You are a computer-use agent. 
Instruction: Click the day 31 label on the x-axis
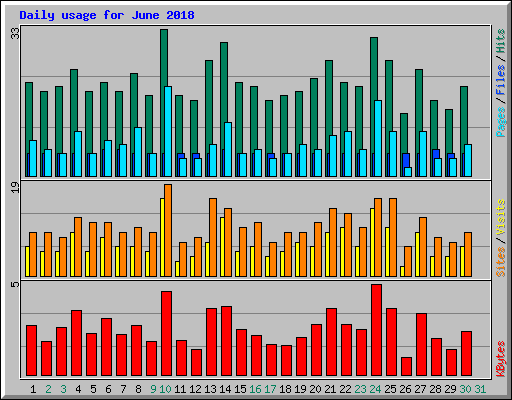[x=480, y=389]
